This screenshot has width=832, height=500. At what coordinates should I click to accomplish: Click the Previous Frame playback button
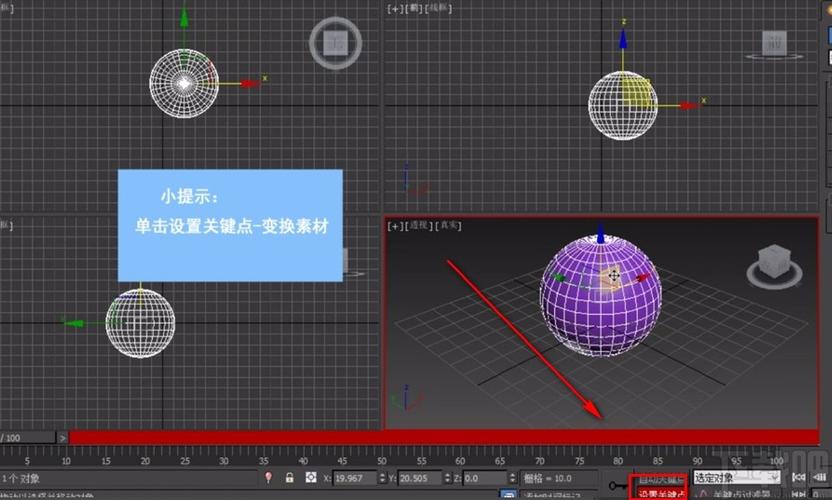click(x=820, y=478)
